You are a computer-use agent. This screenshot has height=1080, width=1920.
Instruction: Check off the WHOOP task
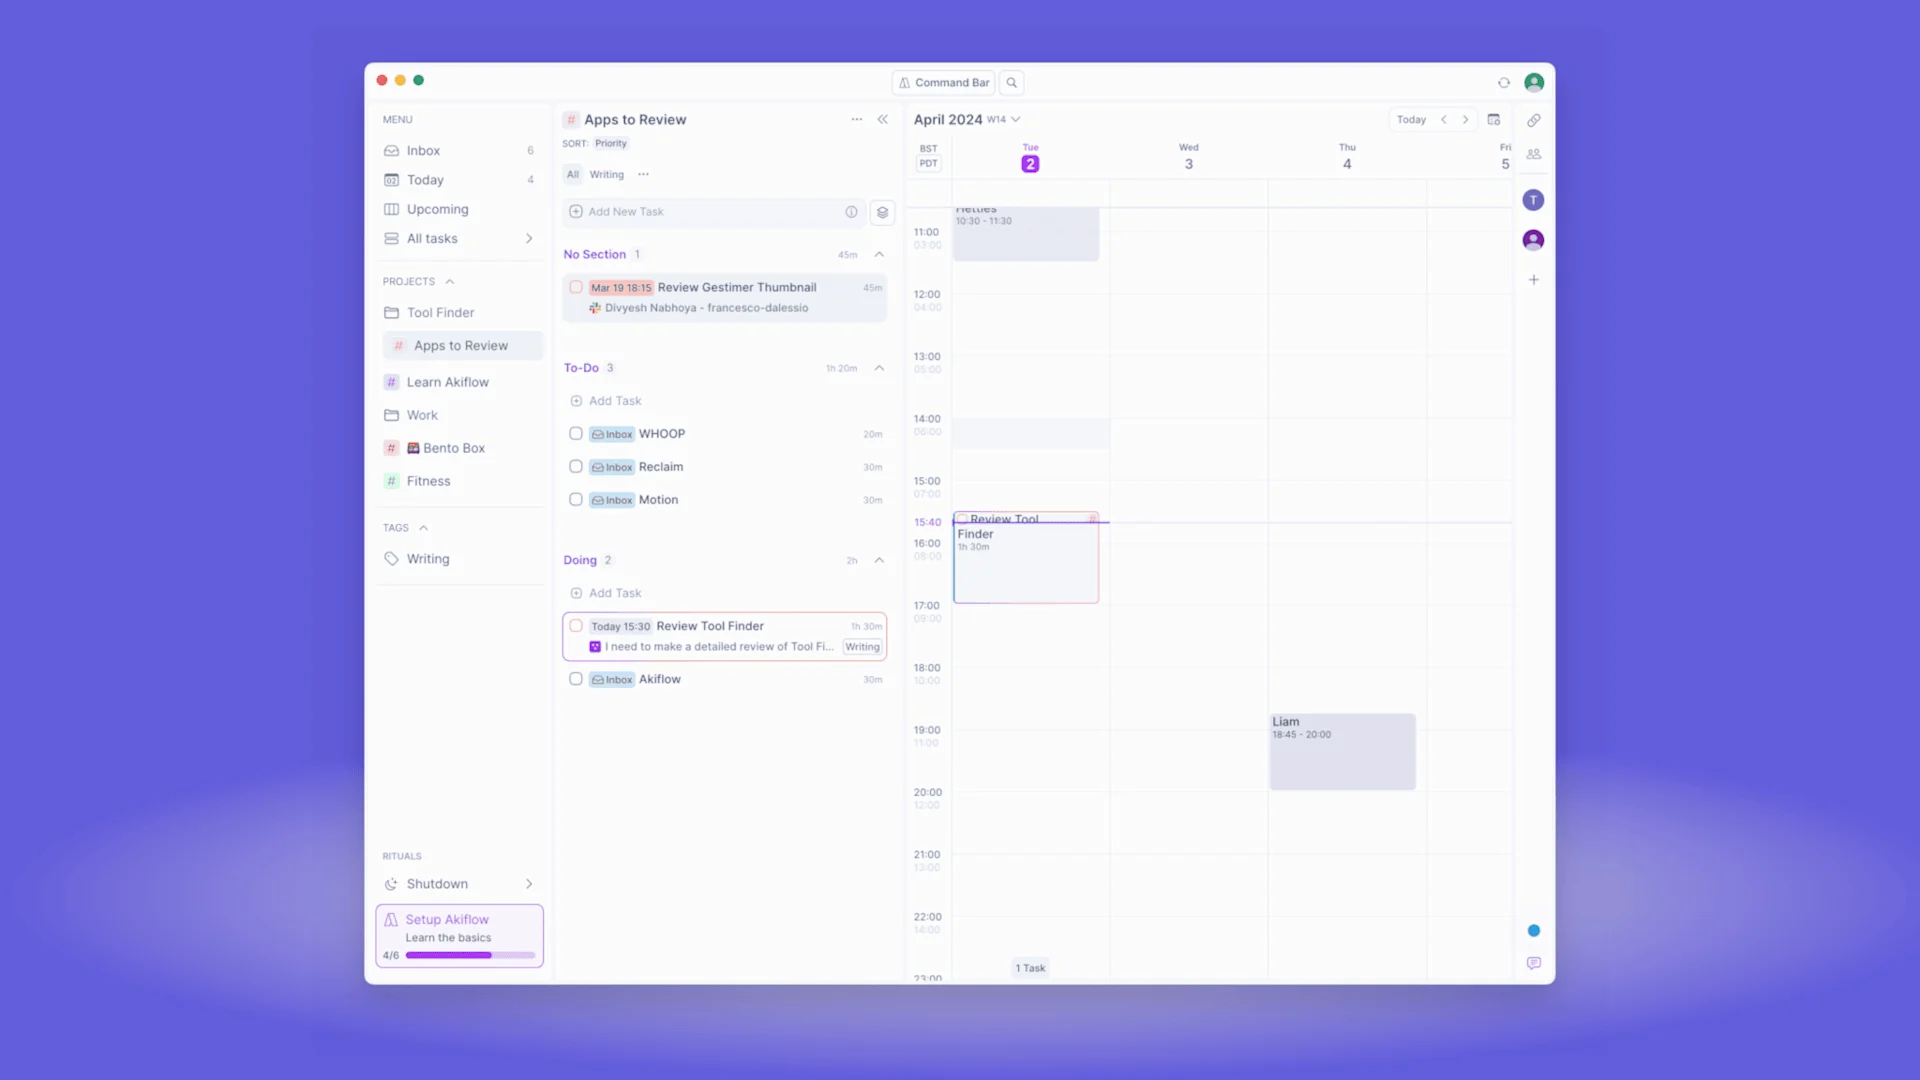click(x=576, y=433)
